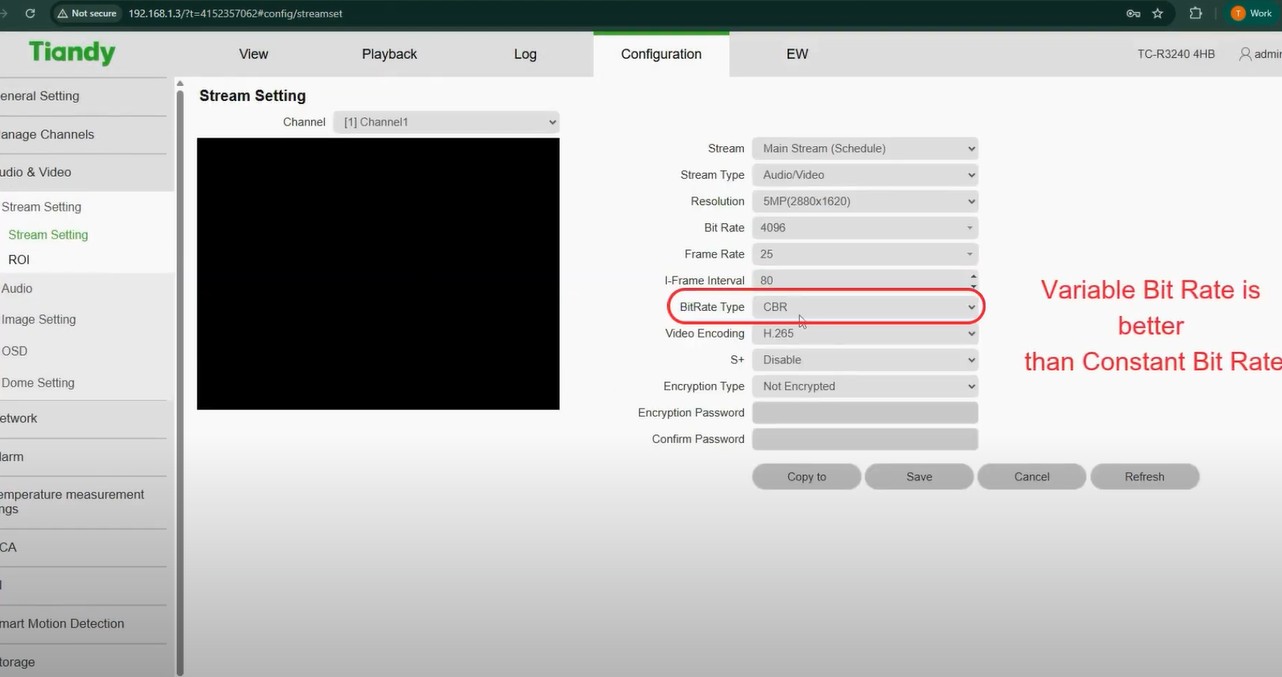Open the saved passwords key icon
1282x677 pixels.
point(1133,14)
